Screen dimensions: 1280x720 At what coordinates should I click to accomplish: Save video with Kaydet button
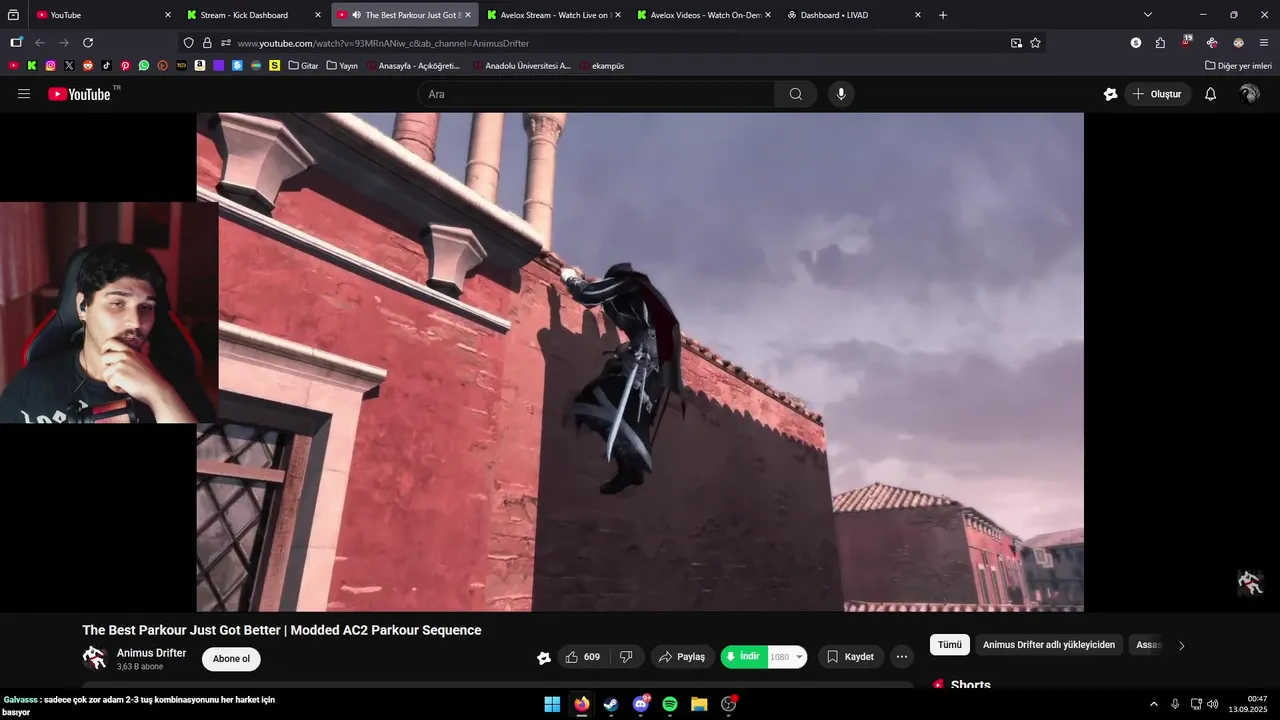851,657
